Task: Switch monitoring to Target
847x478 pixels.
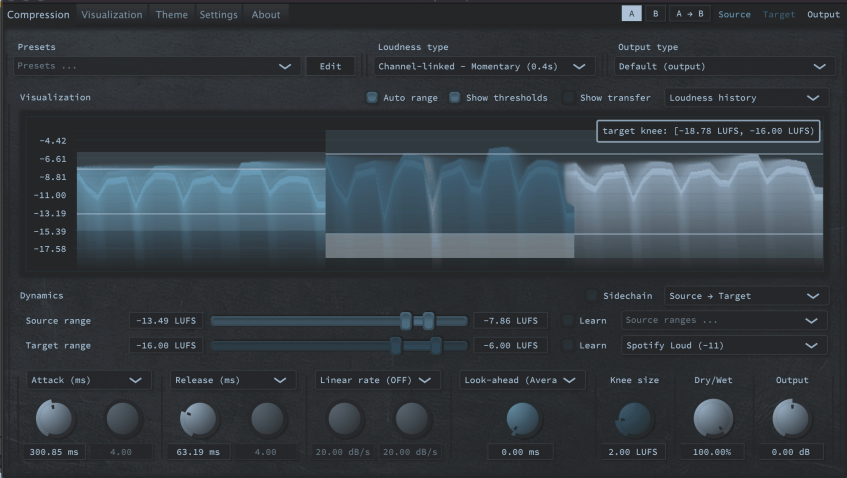Action: pos(778,15)
